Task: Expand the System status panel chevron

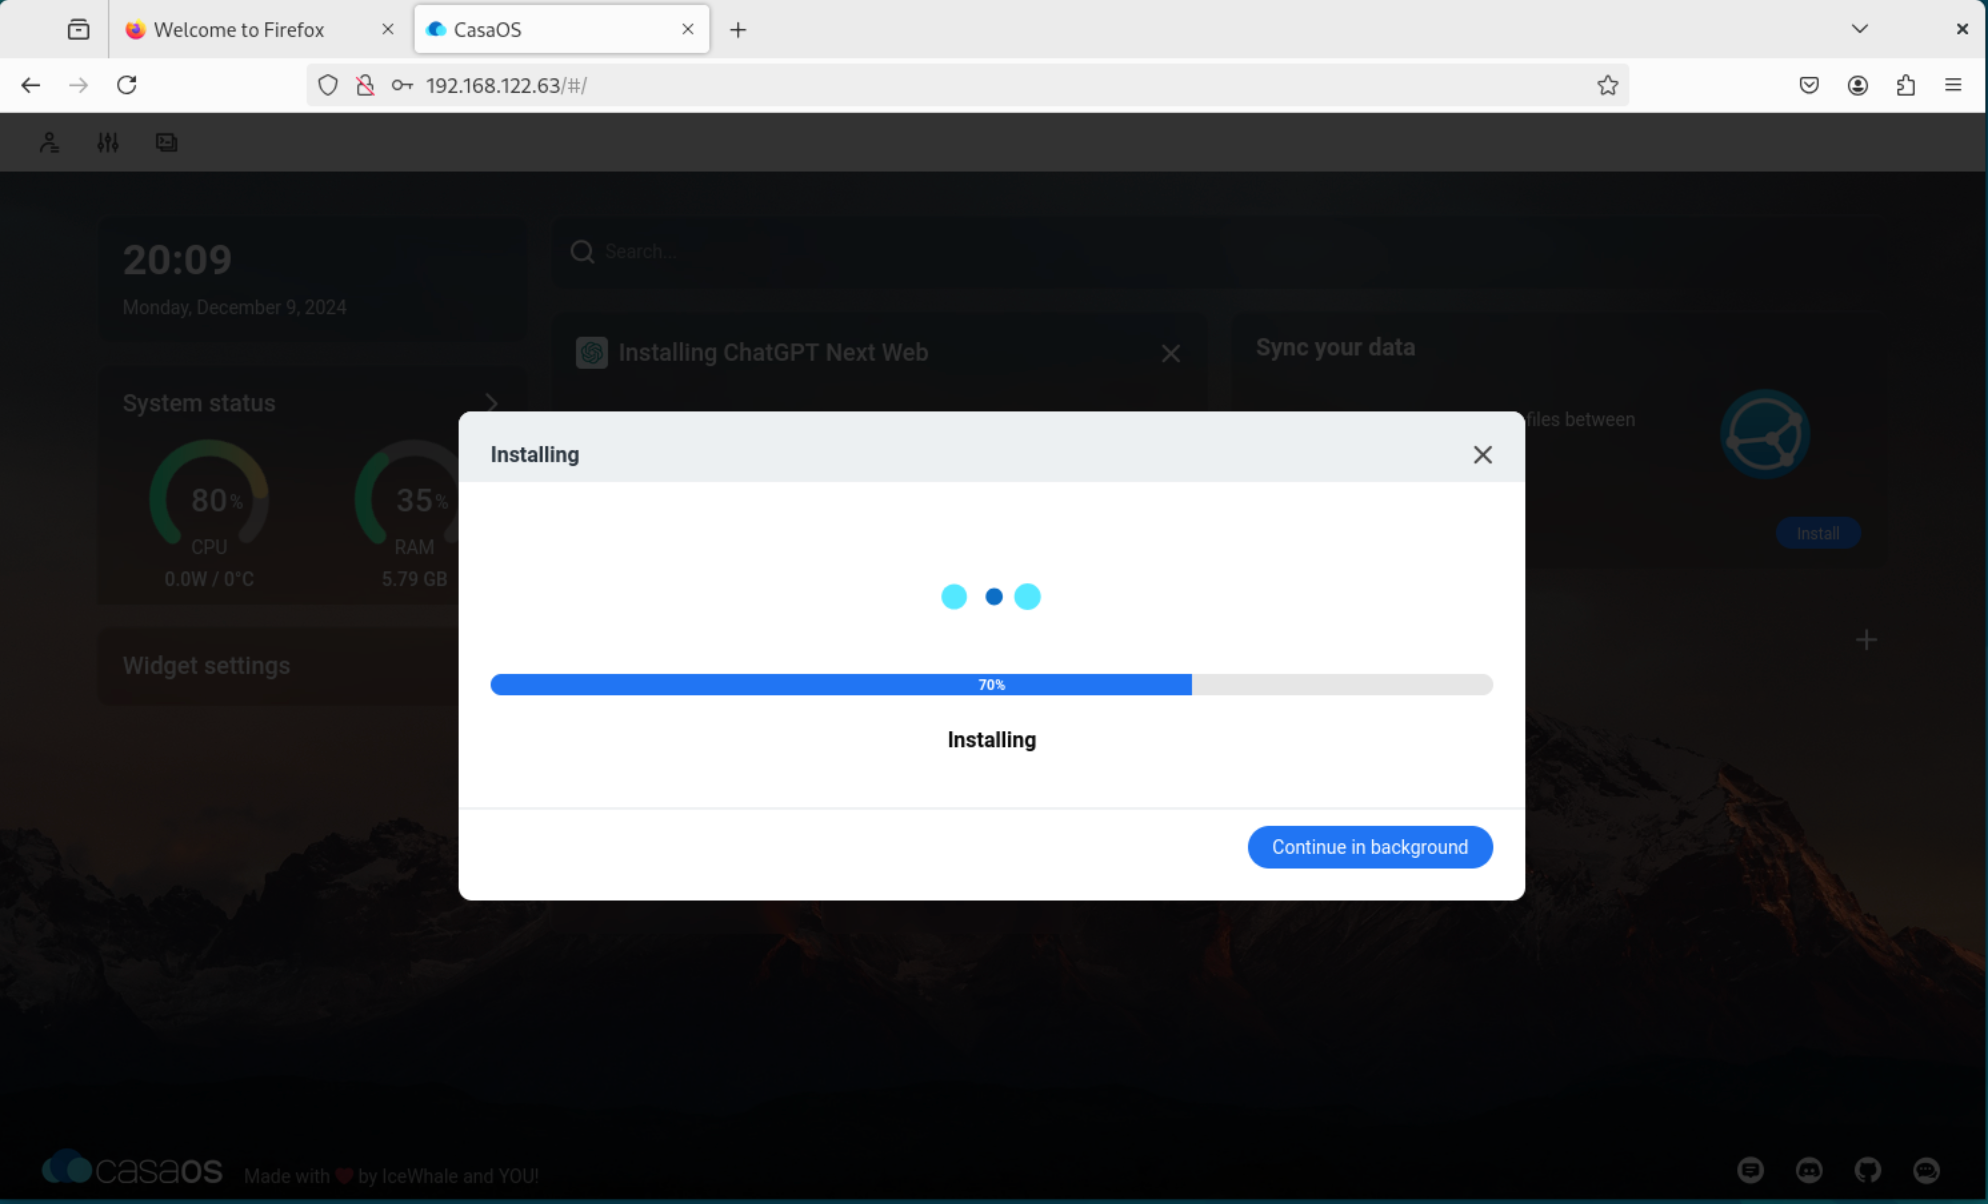Action: [491, 403]
